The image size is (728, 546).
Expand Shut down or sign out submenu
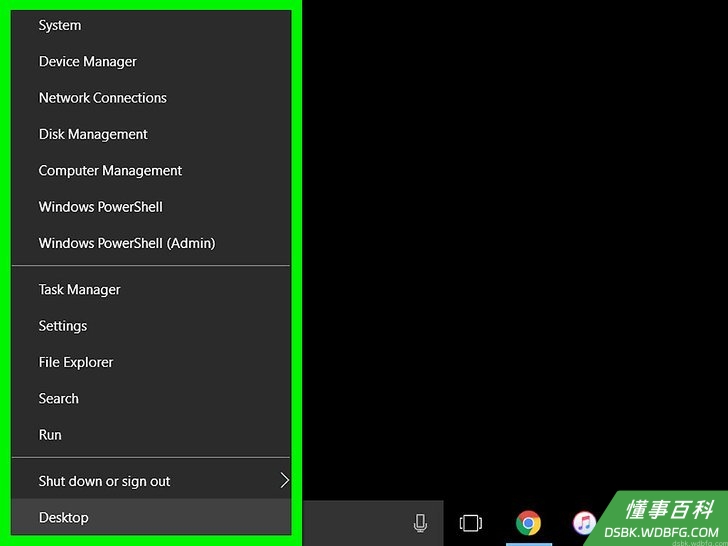(x=151, y=481)
